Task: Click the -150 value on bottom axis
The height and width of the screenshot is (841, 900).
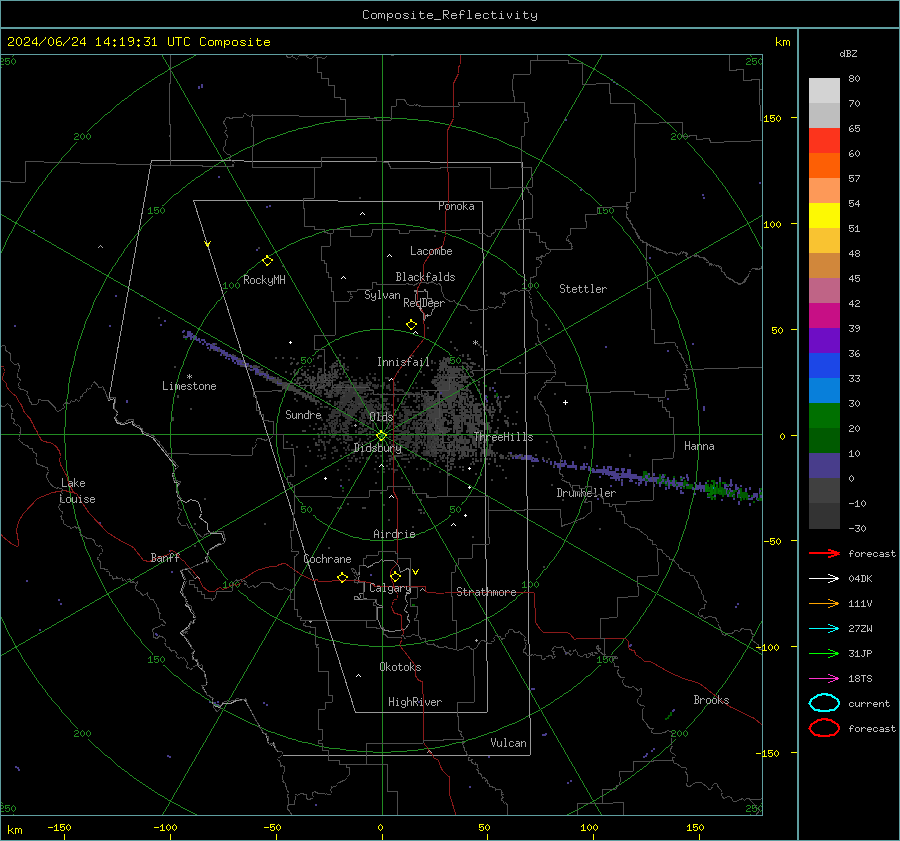Action: point(59,827)
